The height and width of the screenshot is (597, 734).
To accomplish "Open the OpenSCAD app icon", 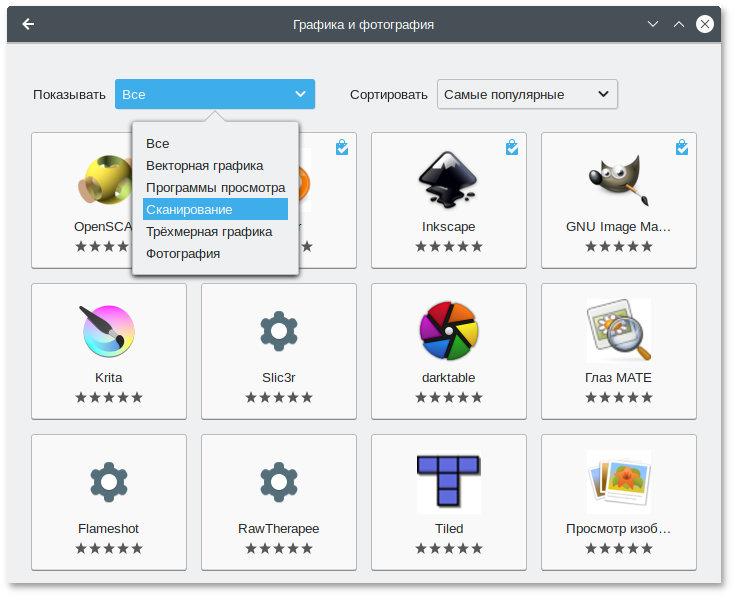I will pos(105,180).
